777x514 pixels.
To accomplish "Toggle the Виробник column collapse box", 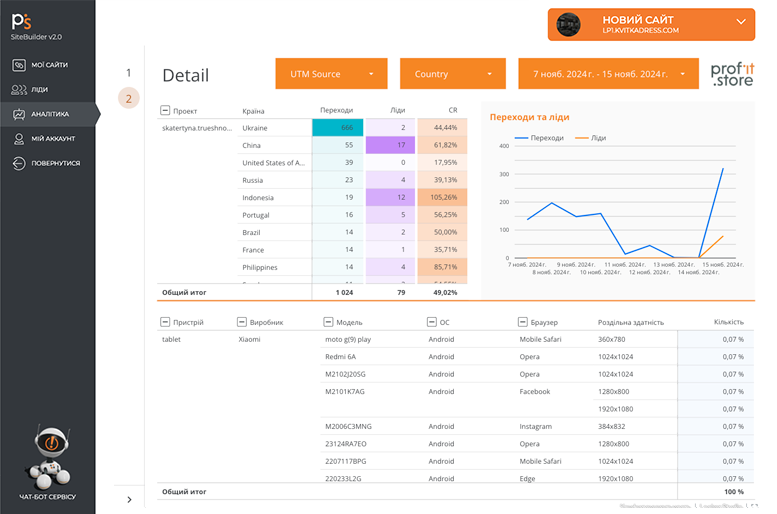I will click(241, 322).
